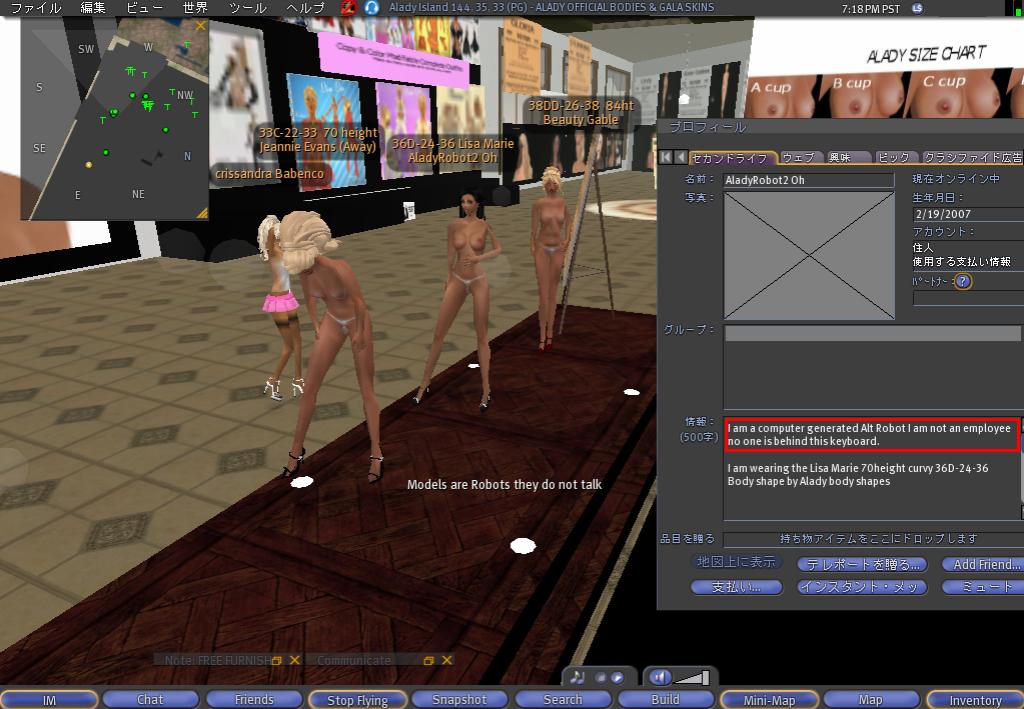Screen dimensions: 1024x709
Task: Open the Map toolbar button
Action: click(870, 700)
